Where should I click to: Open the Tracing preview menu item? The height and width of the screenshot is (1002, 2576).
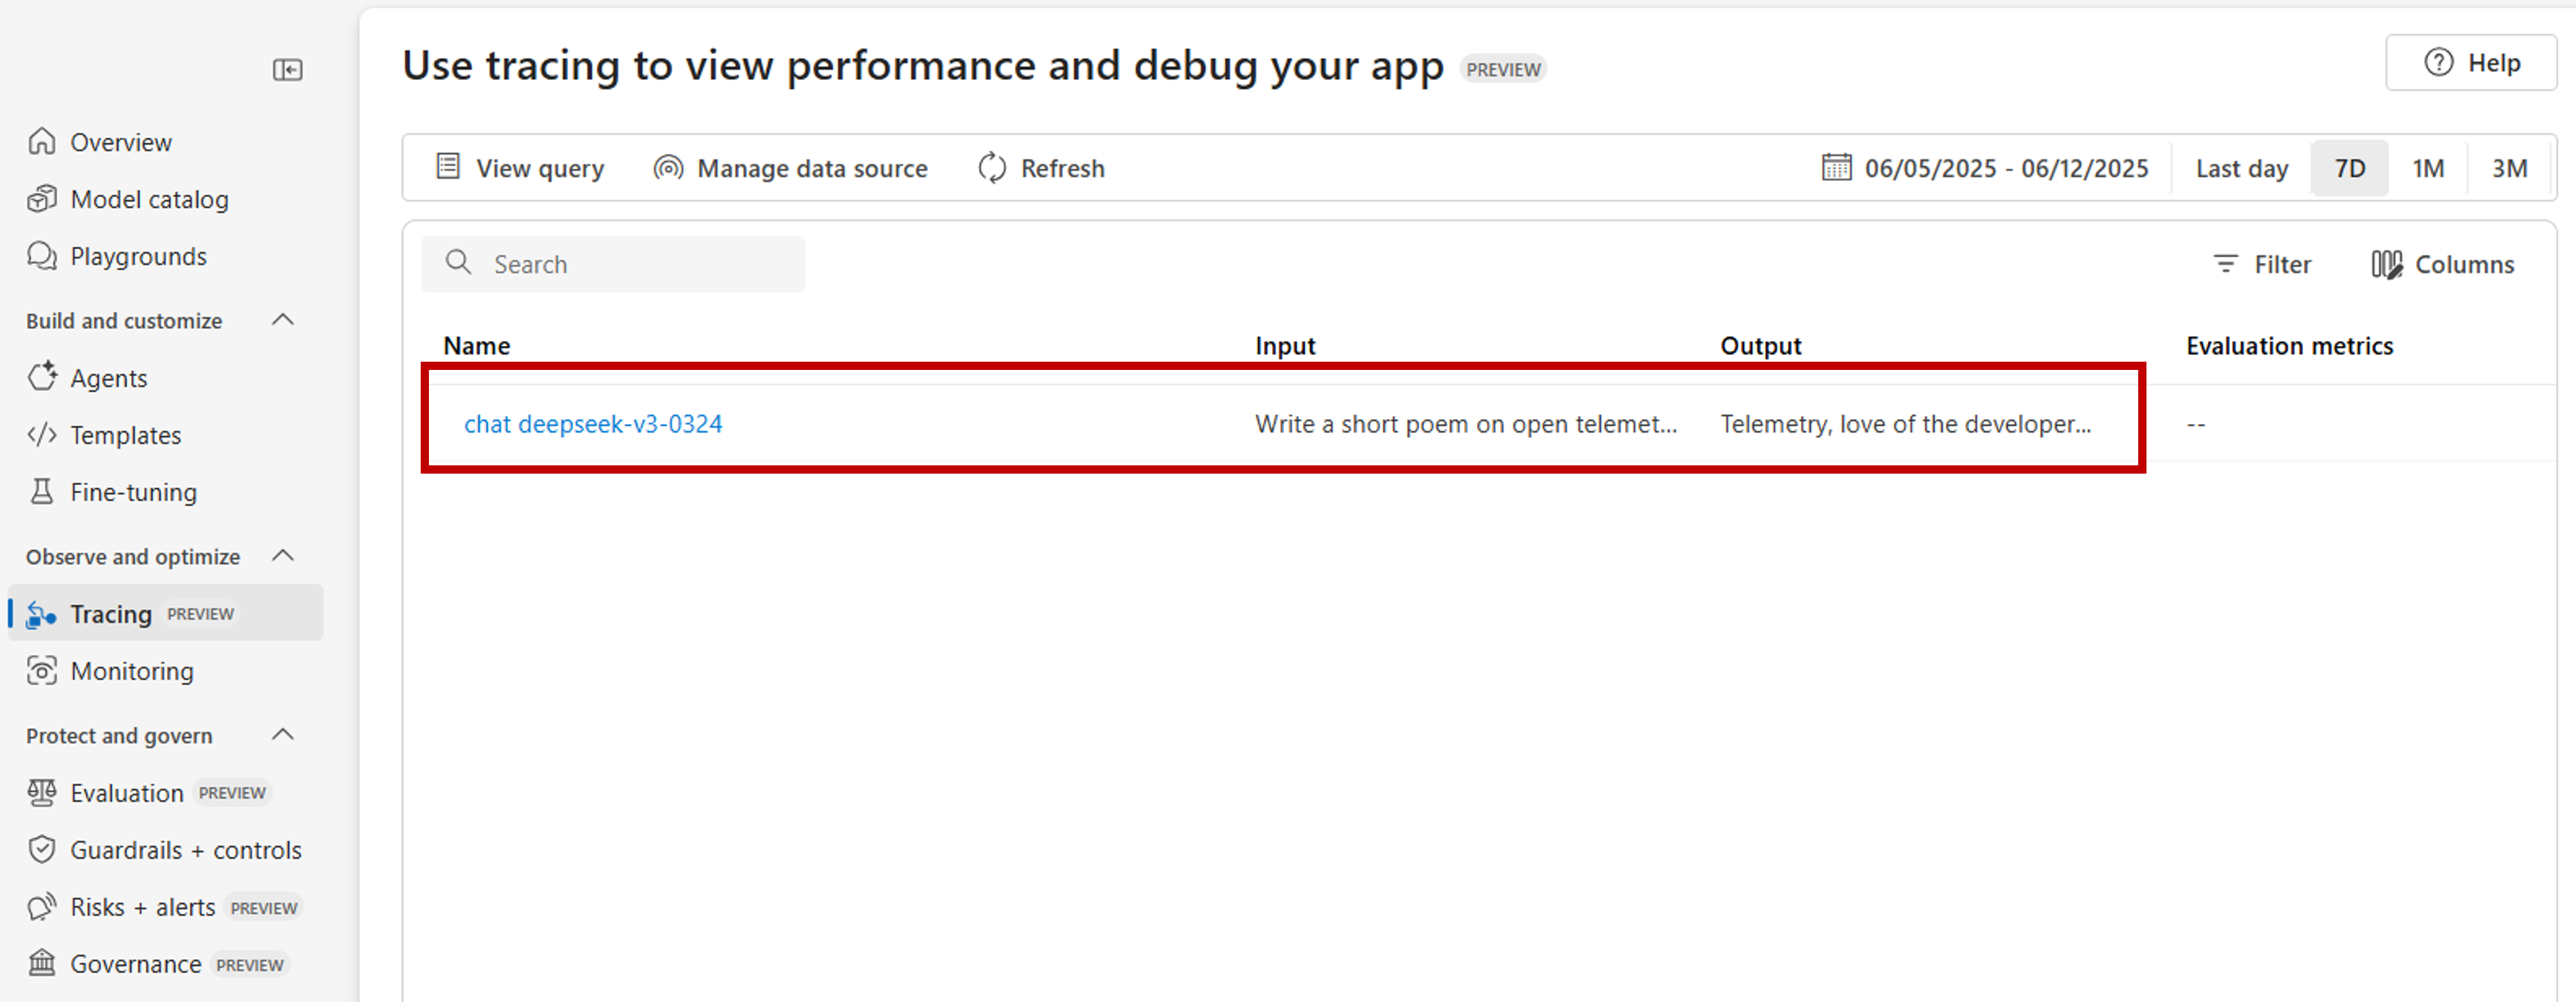point(110,614)
